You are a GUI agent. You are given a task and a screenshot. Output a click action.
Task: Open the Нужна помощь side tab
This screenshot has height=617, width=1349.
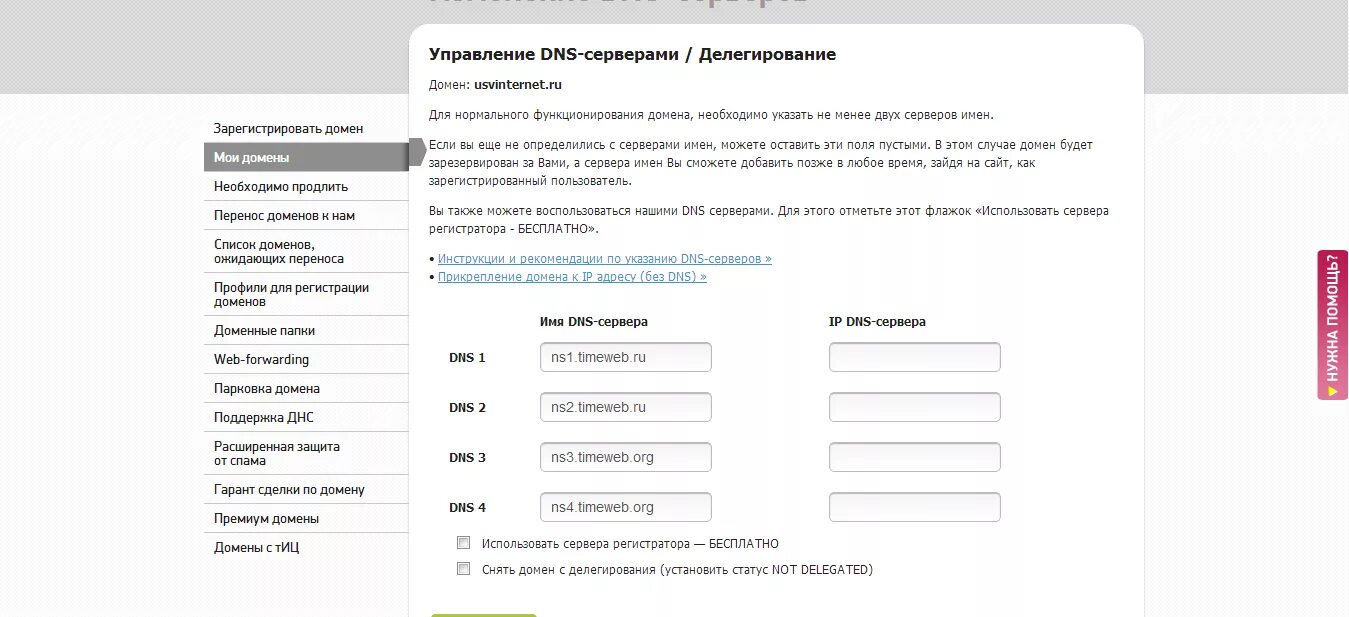[x=1333, y=325]
